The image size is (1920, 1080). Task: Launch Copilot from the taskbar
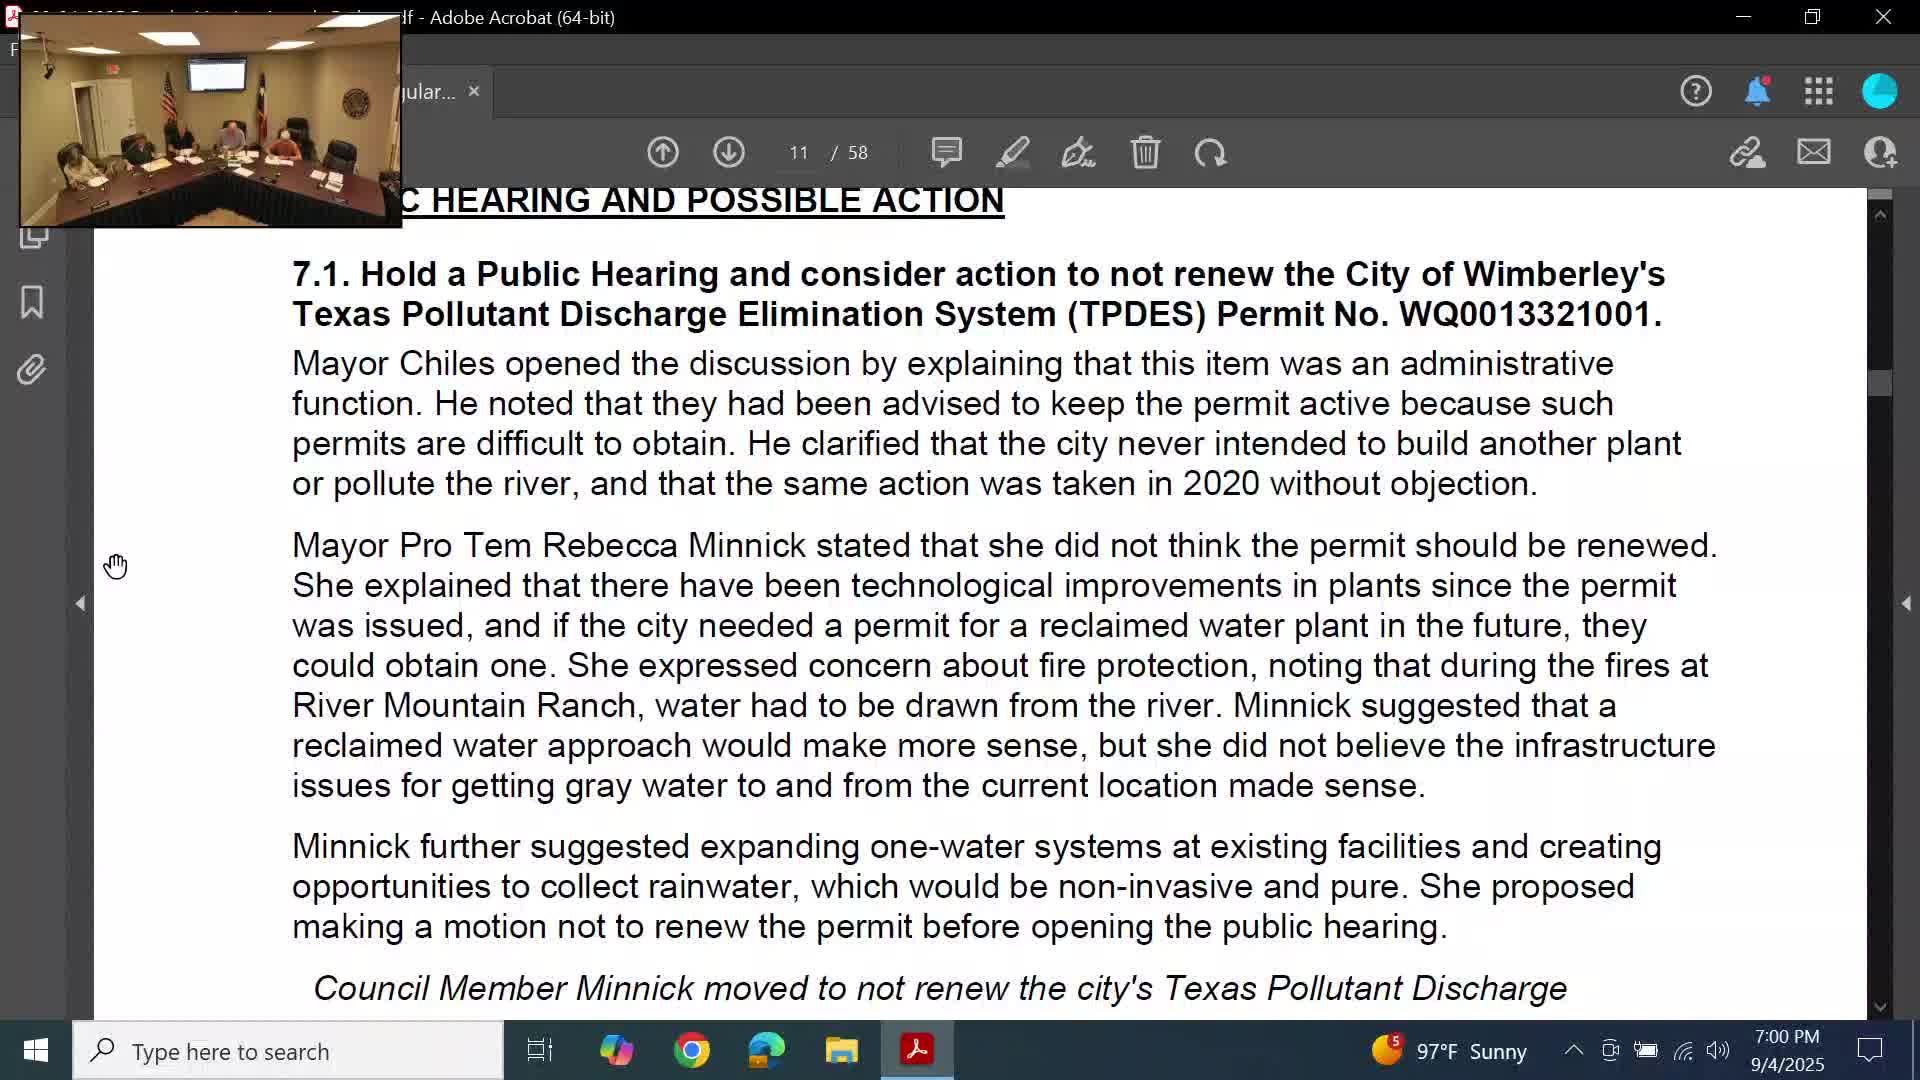[617, 1051]
